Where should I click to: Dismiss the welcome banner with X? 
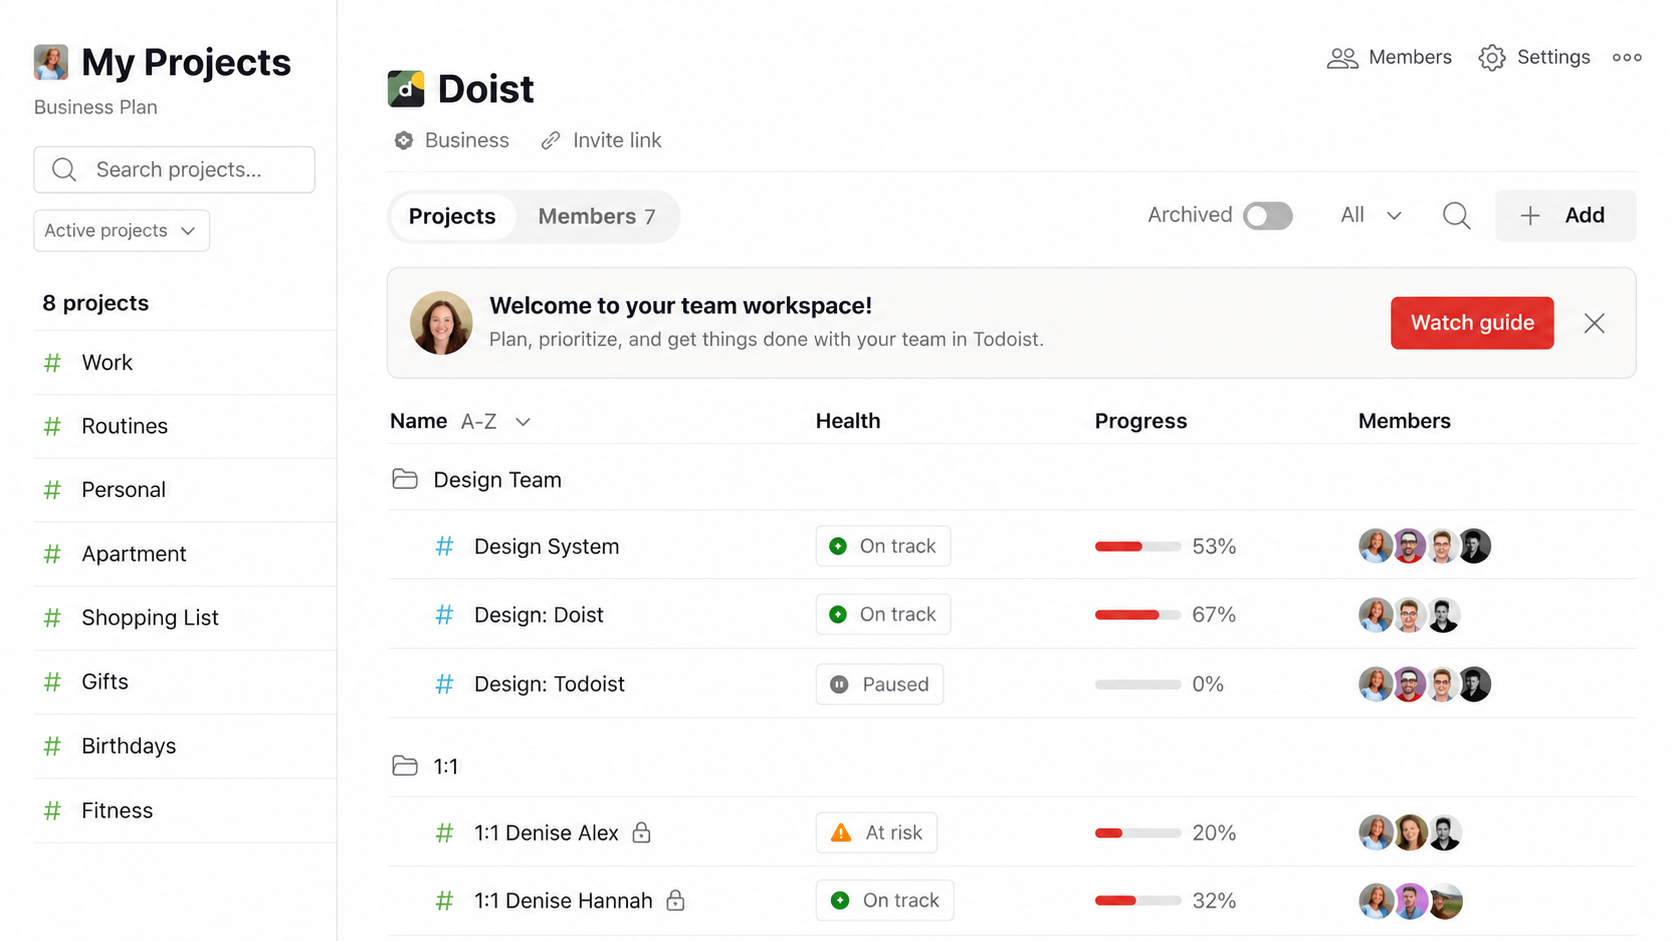point(1594,323)
